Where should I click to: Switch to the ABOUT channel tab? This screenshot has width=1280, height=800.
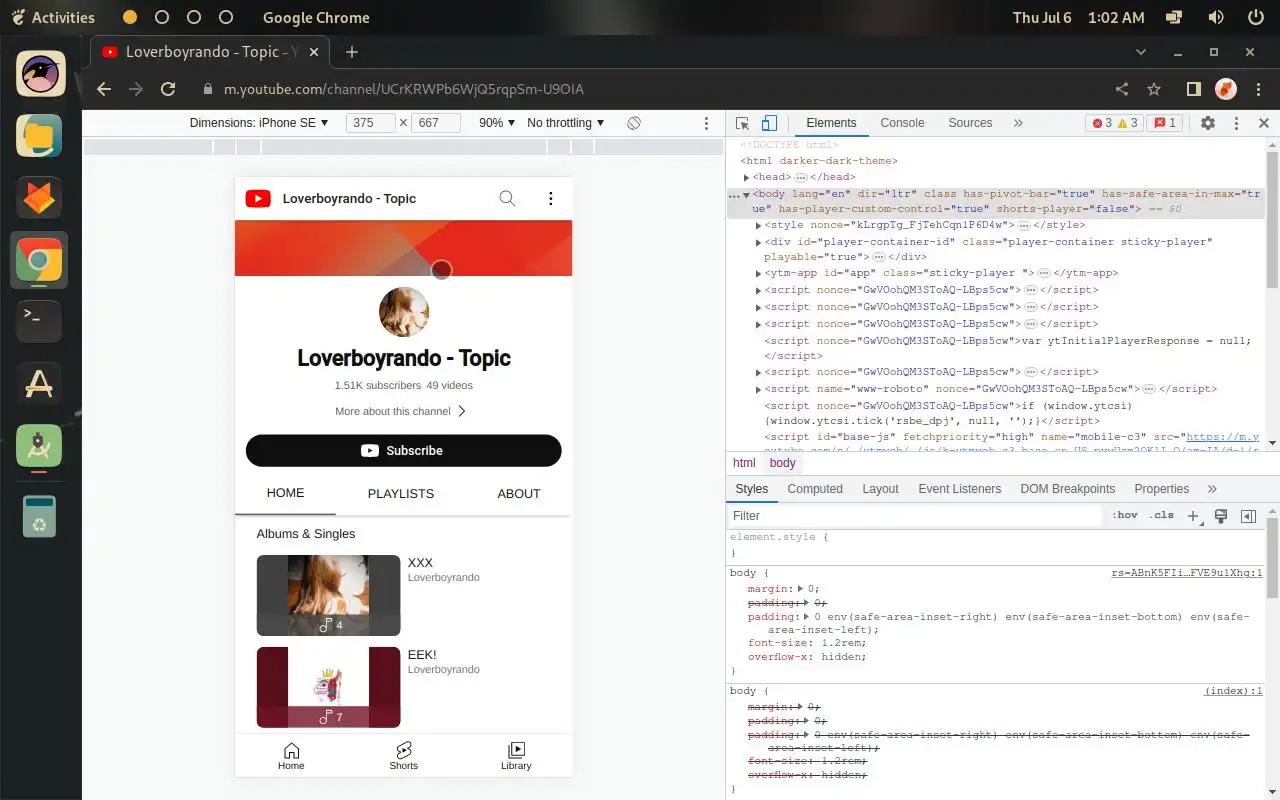519,494
